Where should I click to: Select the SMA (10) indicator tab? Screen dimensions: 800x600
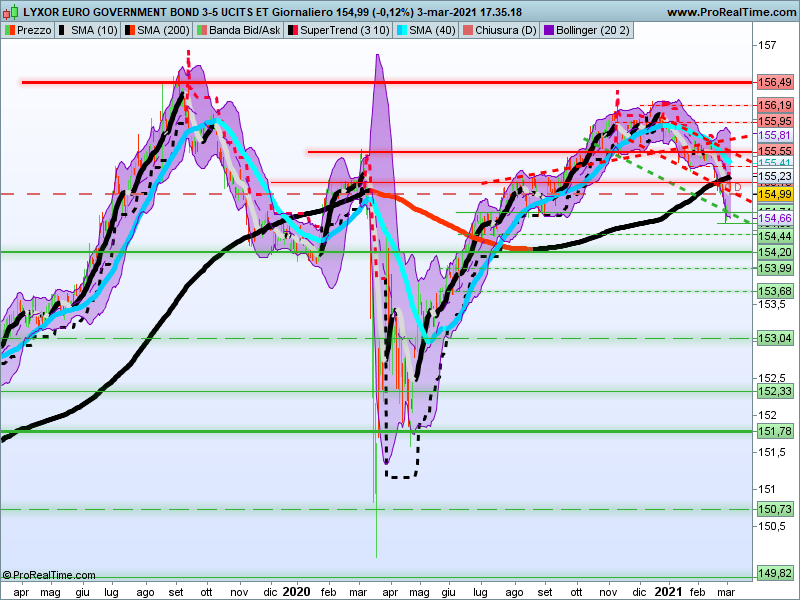[x=94, y=31]
